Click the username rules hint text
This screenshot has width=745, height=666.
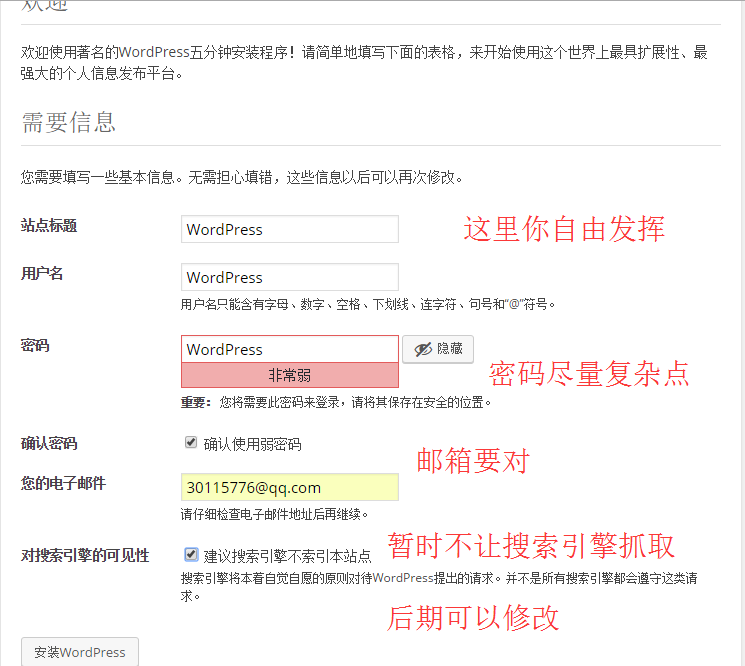(x=368, y=304)
